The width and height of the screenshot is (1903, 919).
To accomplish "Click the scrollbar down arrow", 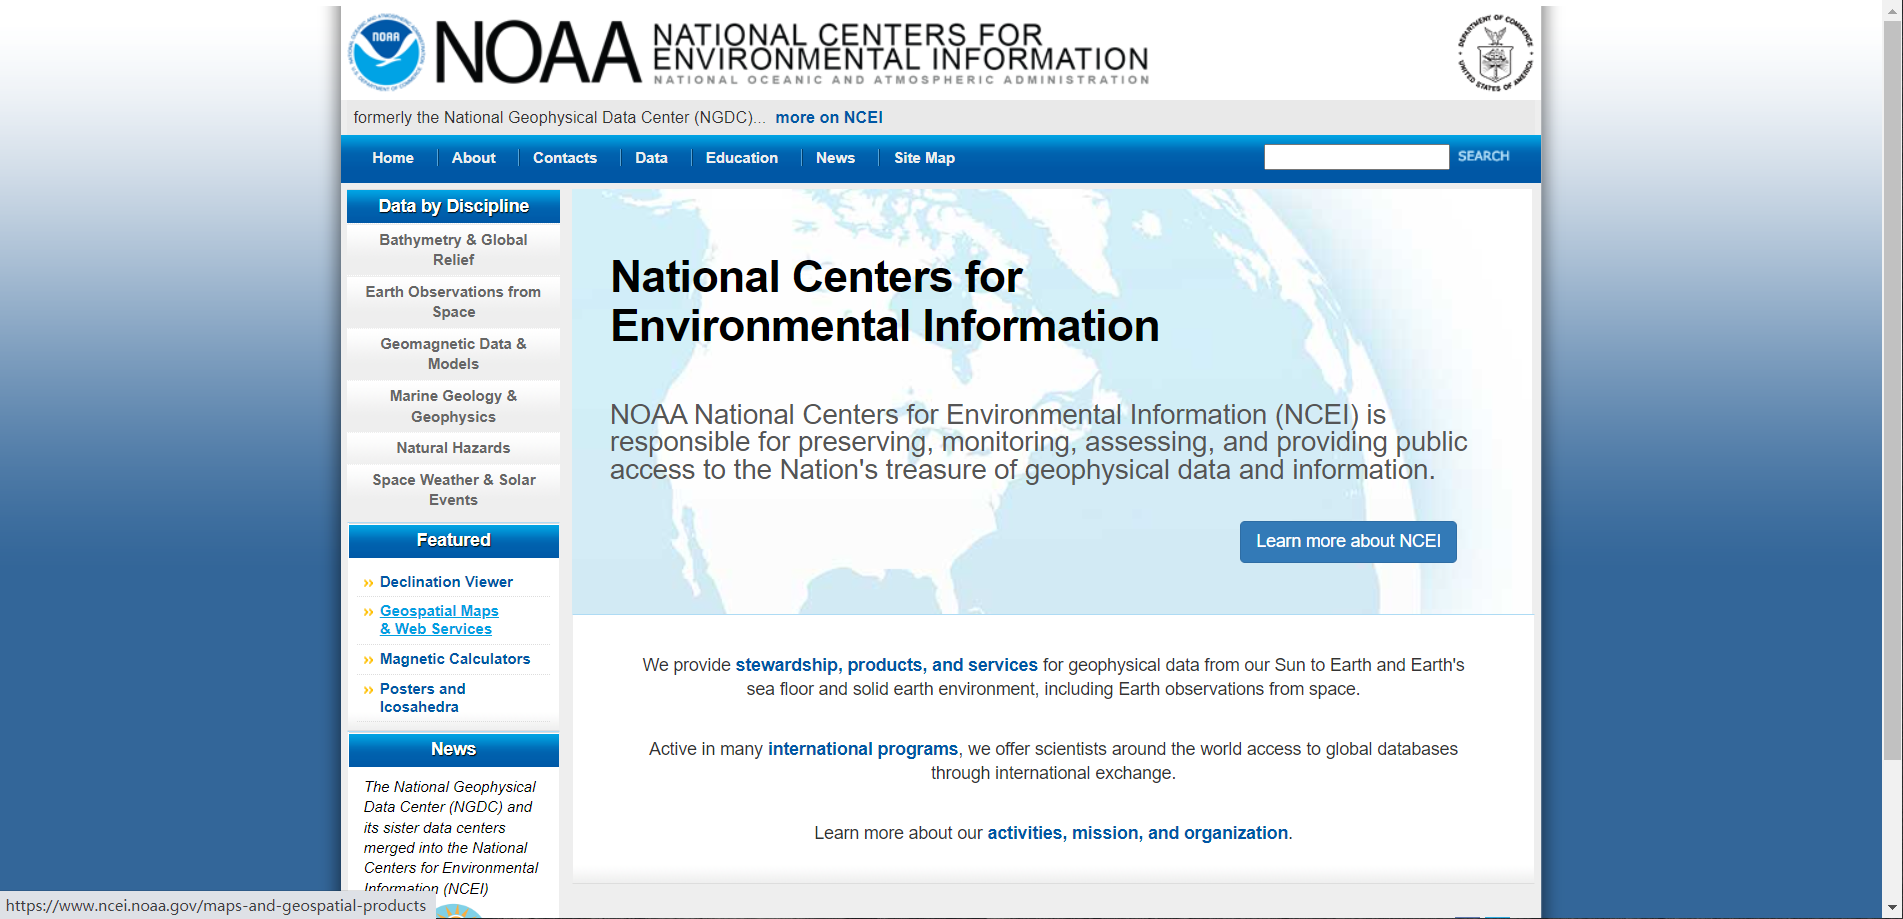I will tap(1892, 909).
